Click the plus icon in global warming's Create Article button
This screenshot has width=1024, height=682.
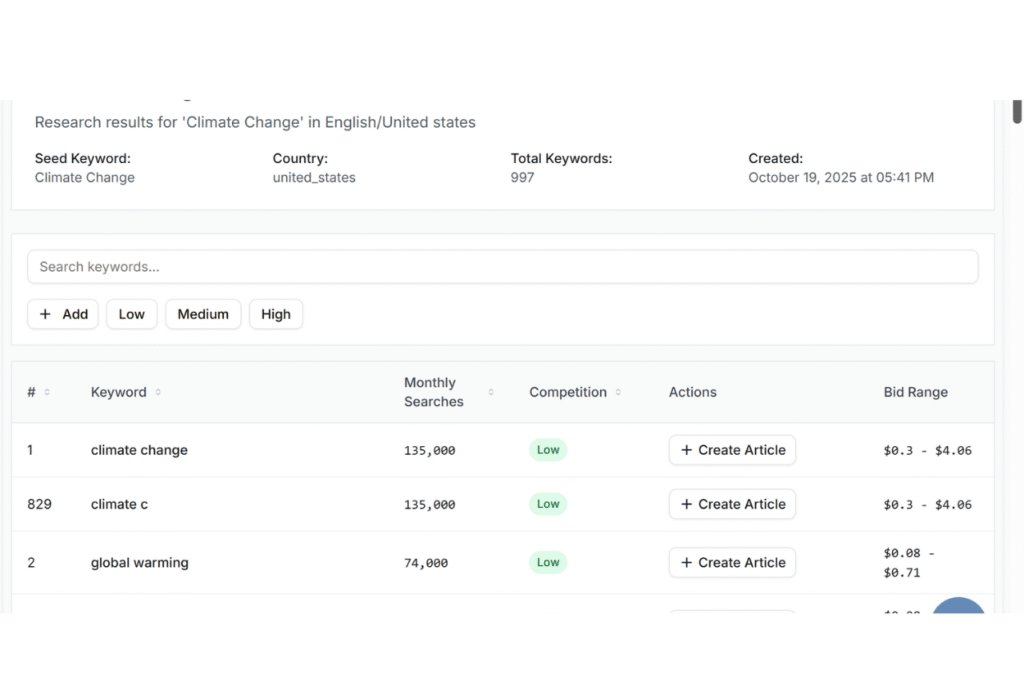(x=688, y=562)
